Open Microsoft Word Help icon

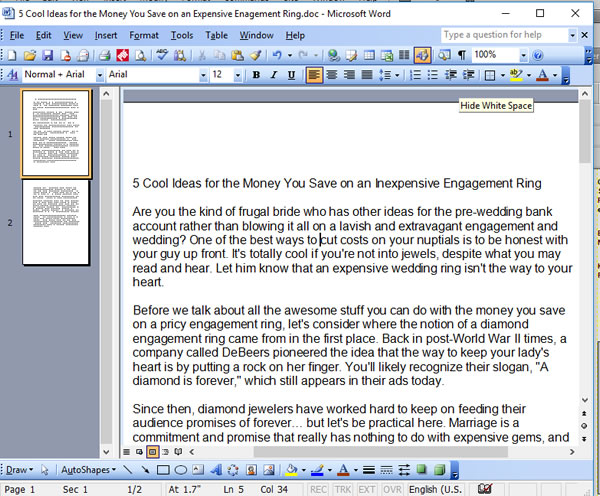[x=538, y=55]
